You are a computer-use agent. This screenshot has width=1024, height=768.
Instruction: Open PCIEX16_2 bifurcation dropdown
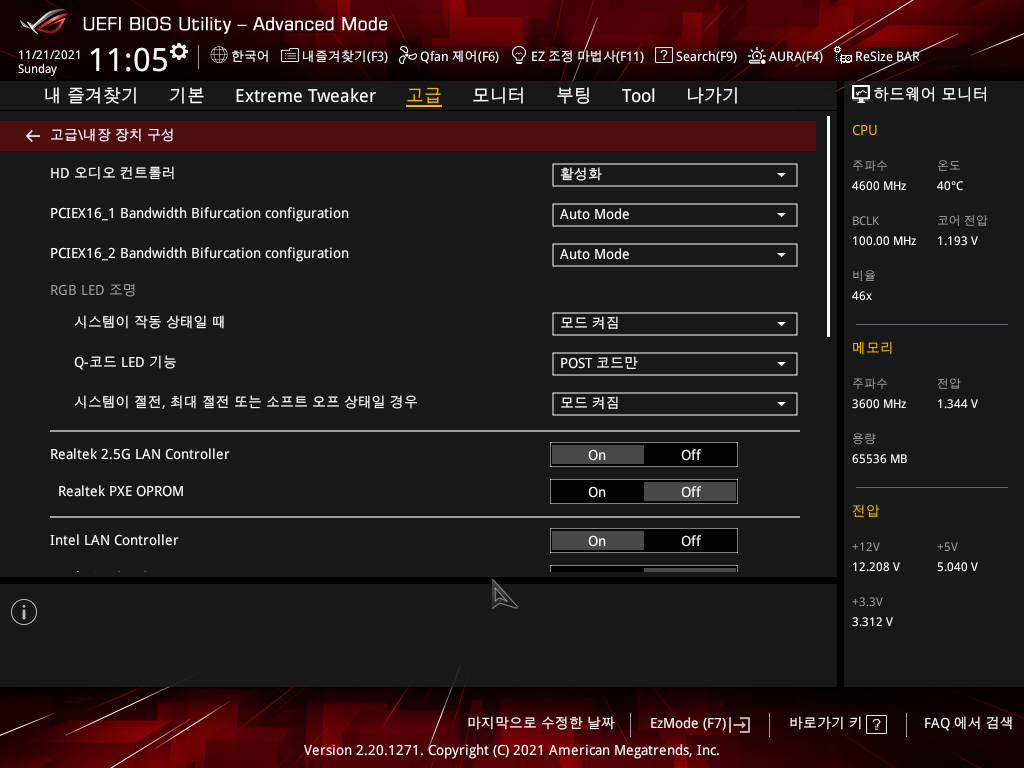click(675, 255)
